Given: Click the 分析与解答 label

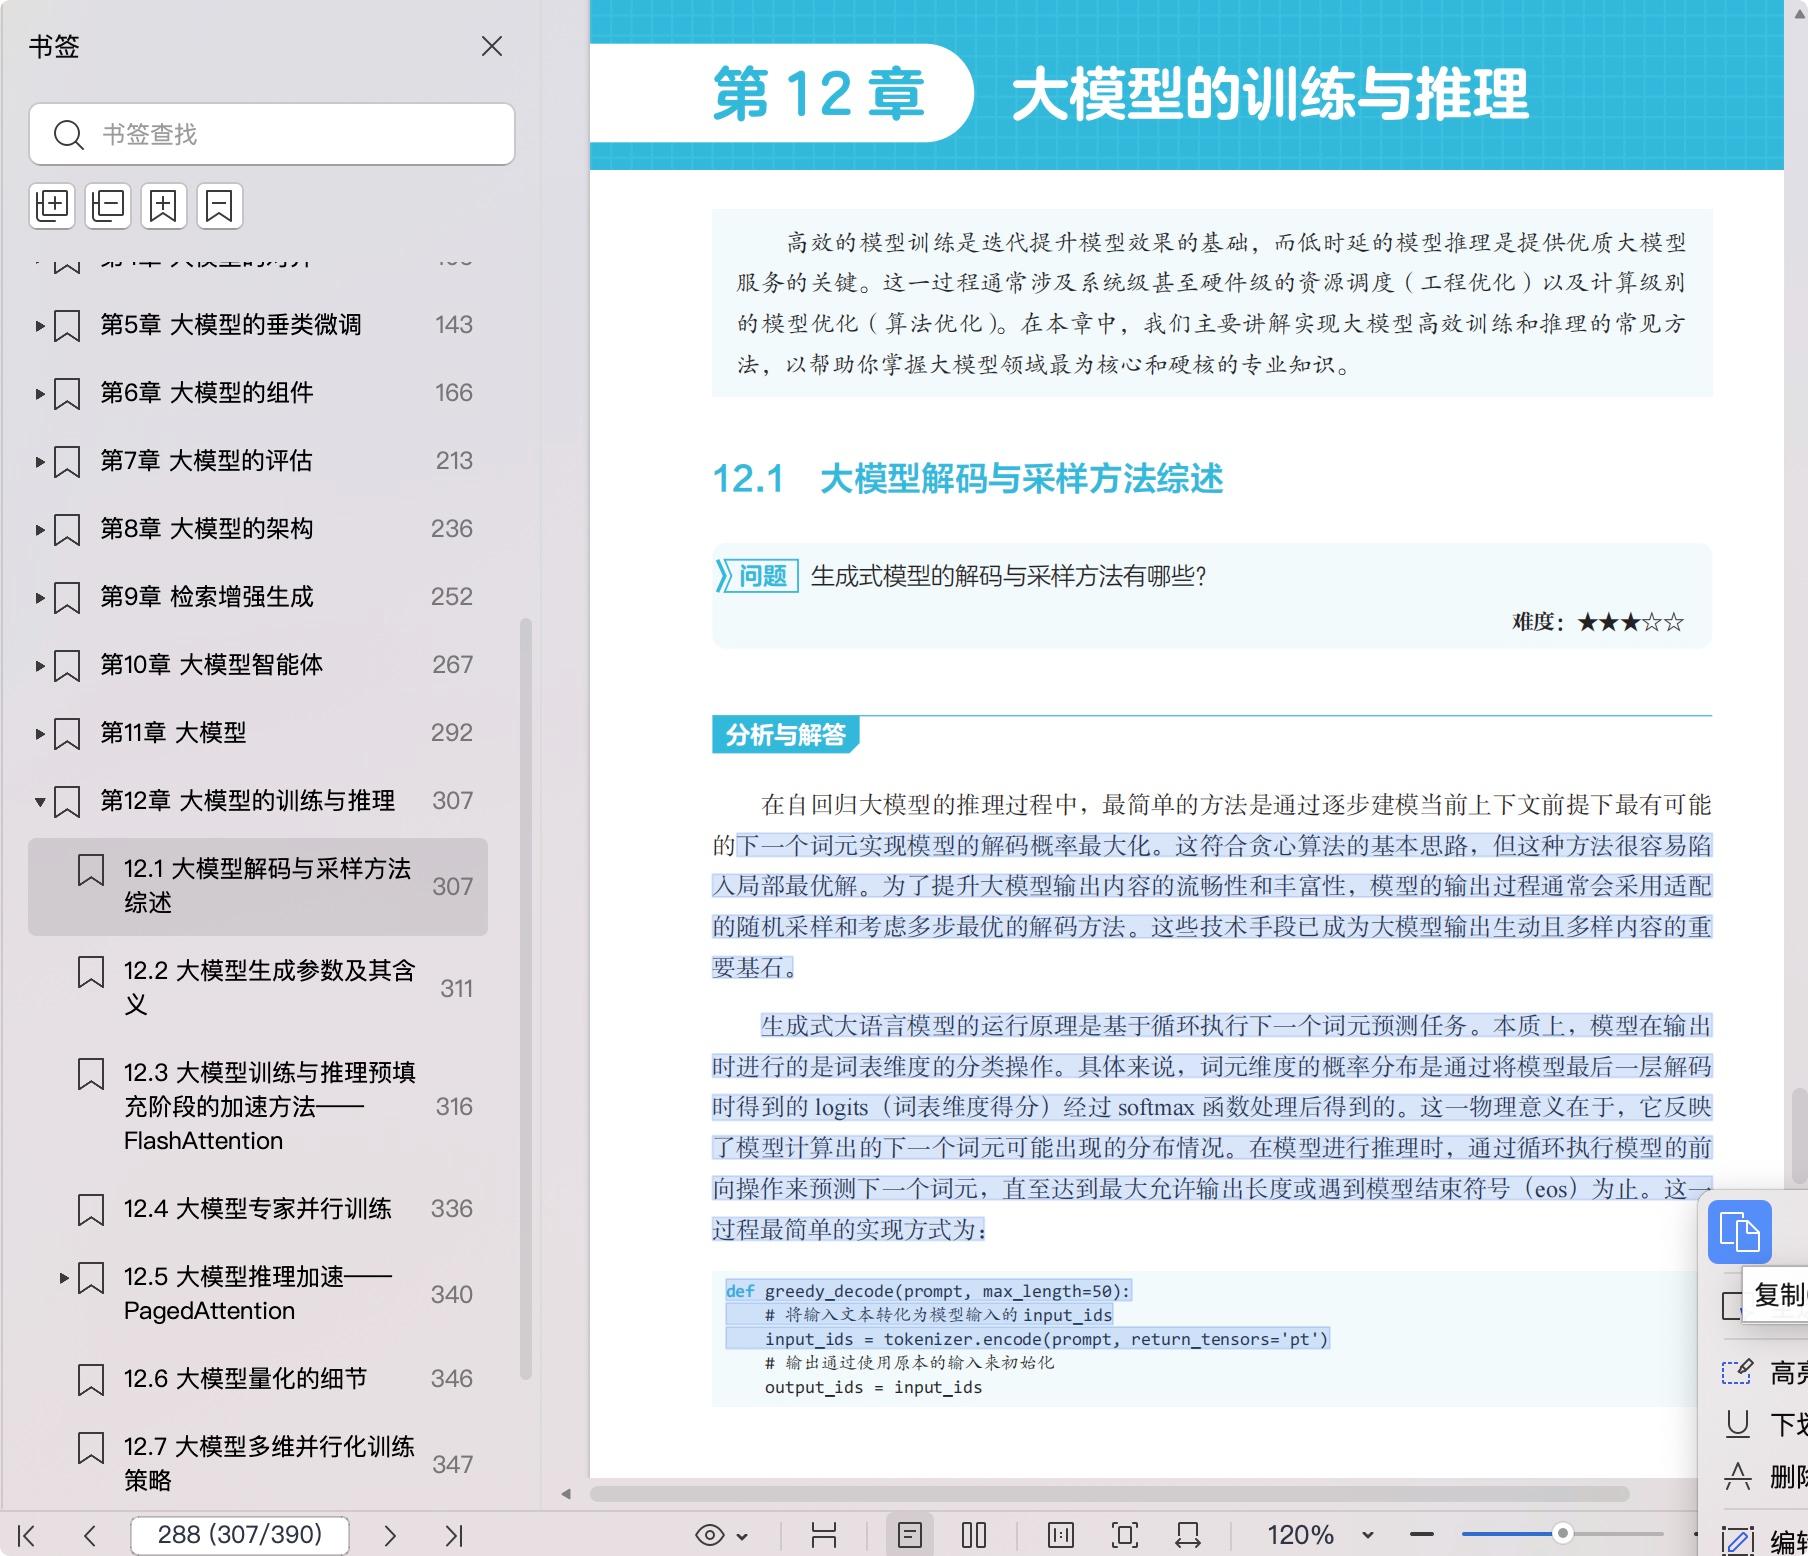Looking at the screenshot, I should point(785,735).
